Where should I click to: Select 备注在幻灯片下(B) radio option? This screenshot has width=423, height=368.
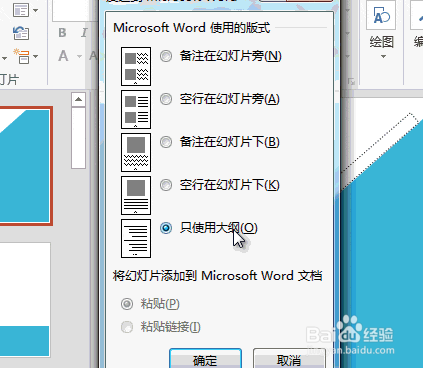coord(166,142)
